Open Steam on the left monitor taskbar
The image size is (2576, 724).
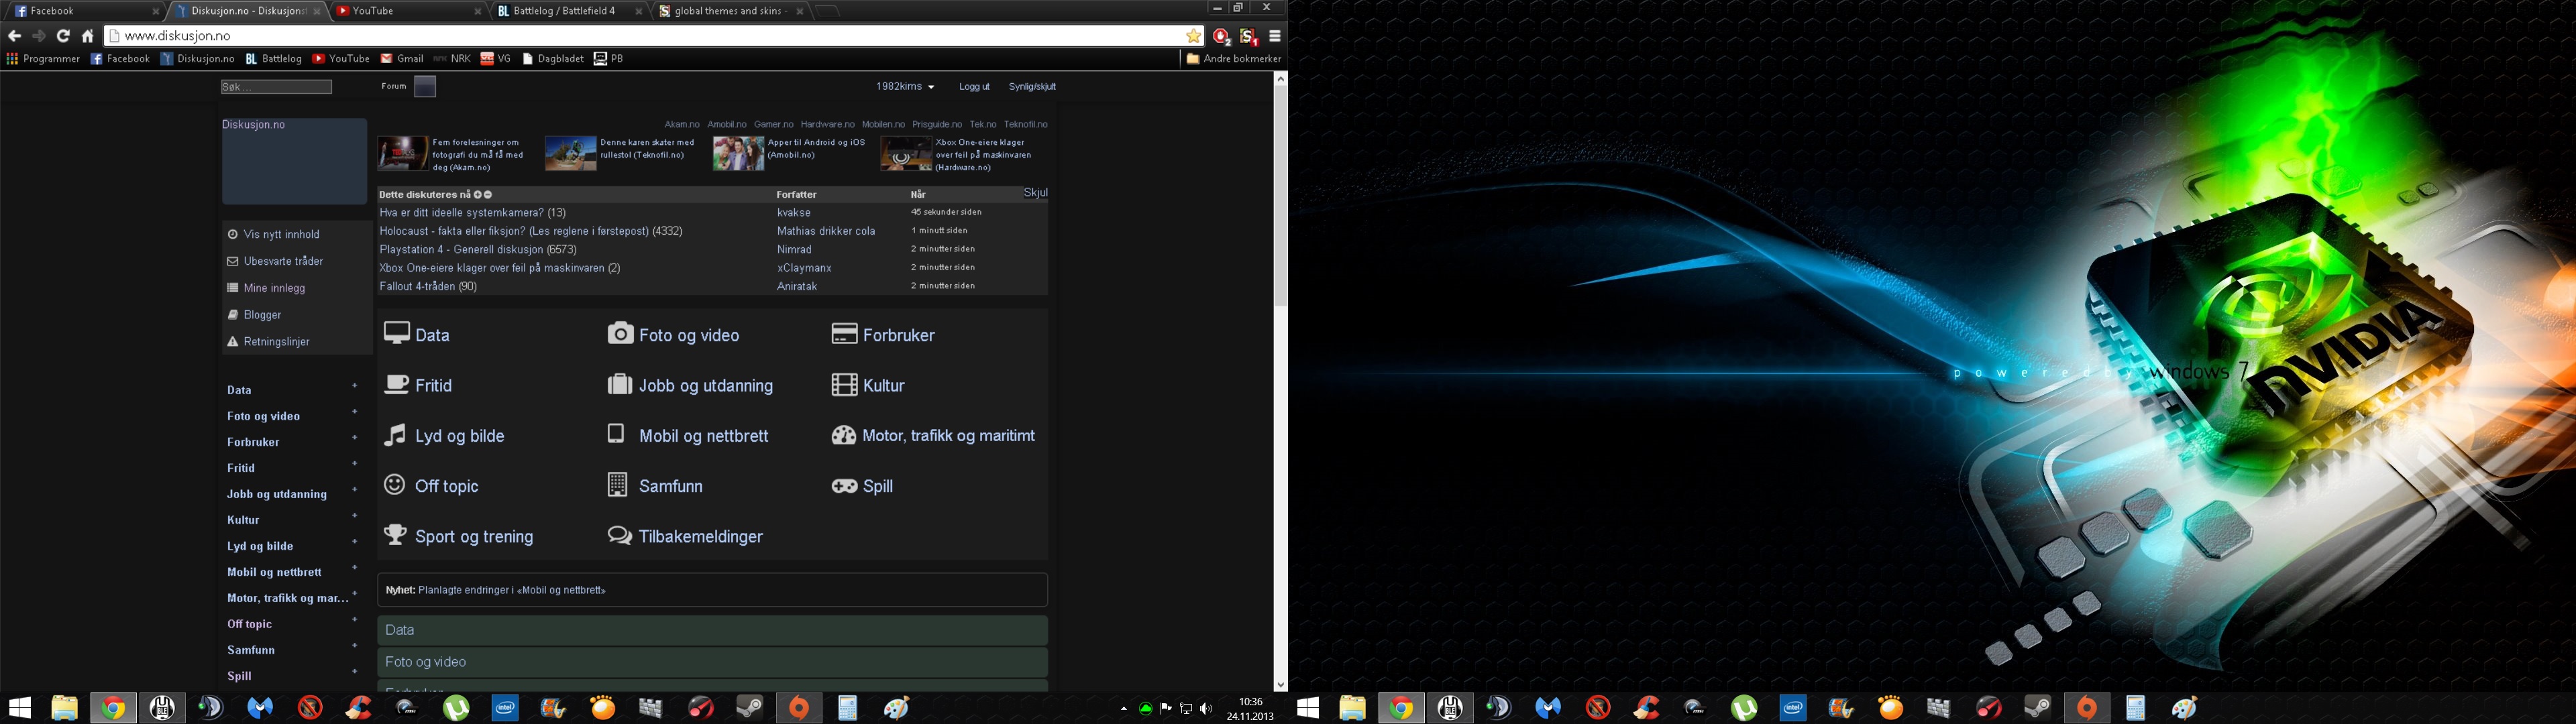[x=750, y=708]
